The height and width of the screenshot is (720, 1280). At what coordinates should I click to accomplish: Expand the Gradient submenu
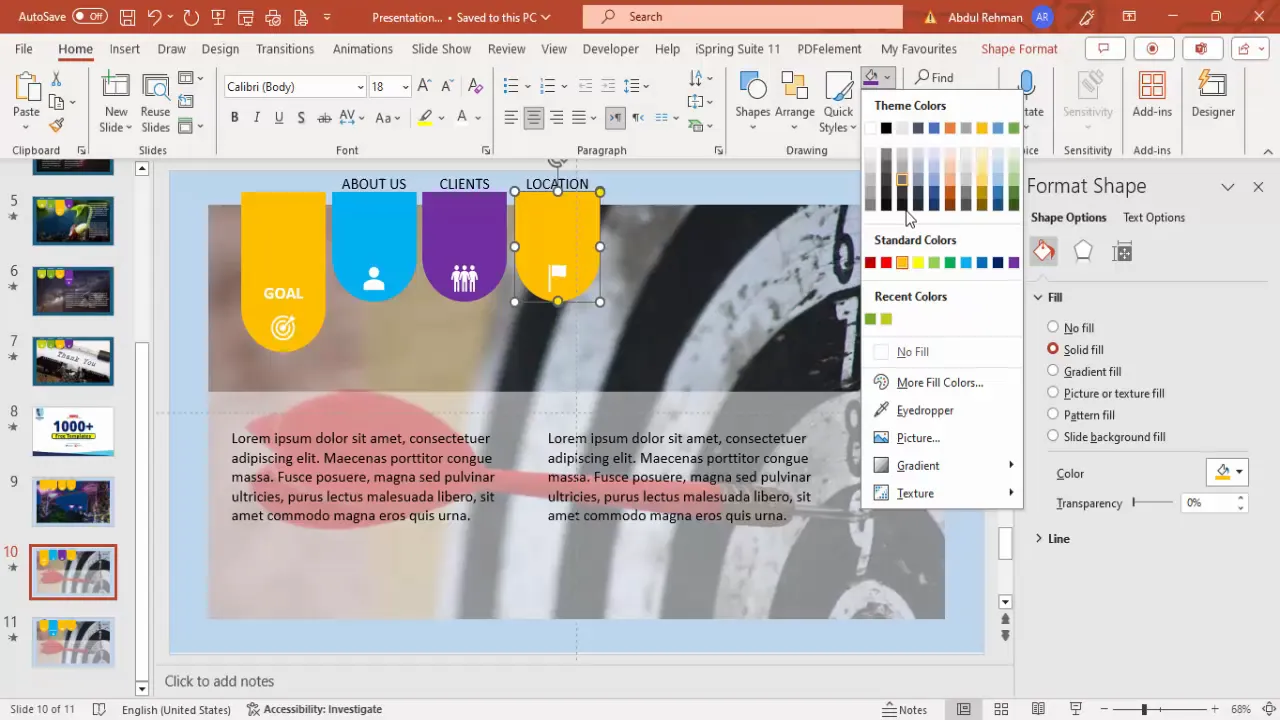tap(940, 465)
